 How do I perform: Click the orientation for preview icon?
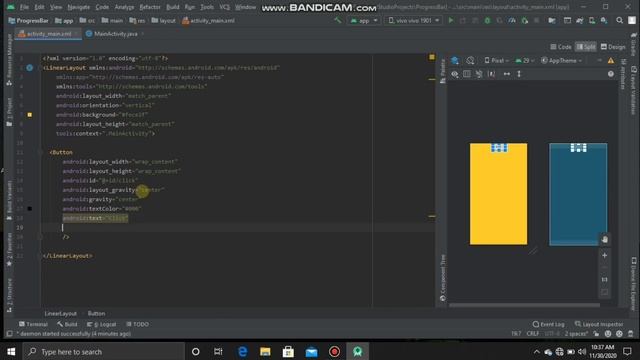[470, 60]
